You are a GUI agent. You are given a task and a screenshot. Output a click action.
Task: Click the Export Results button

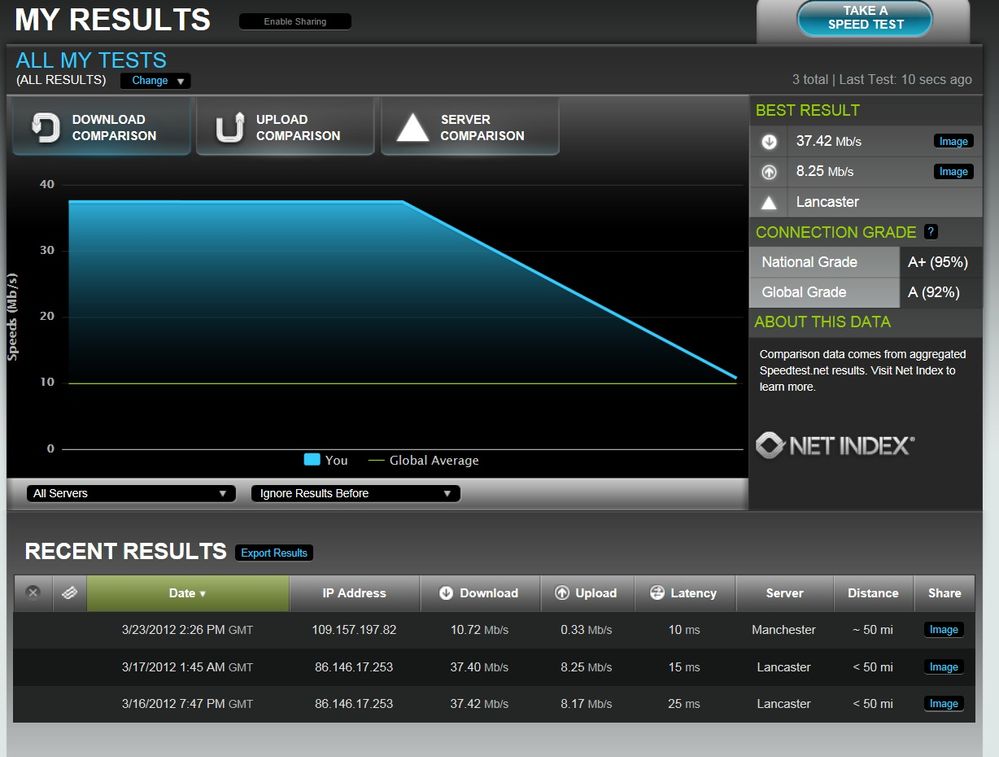point(274,553)
